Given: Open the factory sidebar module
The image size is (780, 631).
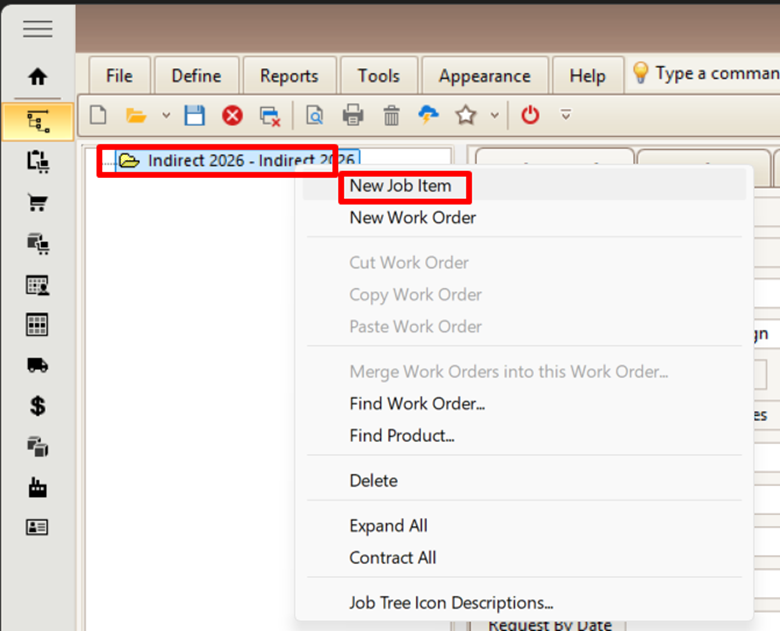Looking at the screenshot, I should (38, 487).
